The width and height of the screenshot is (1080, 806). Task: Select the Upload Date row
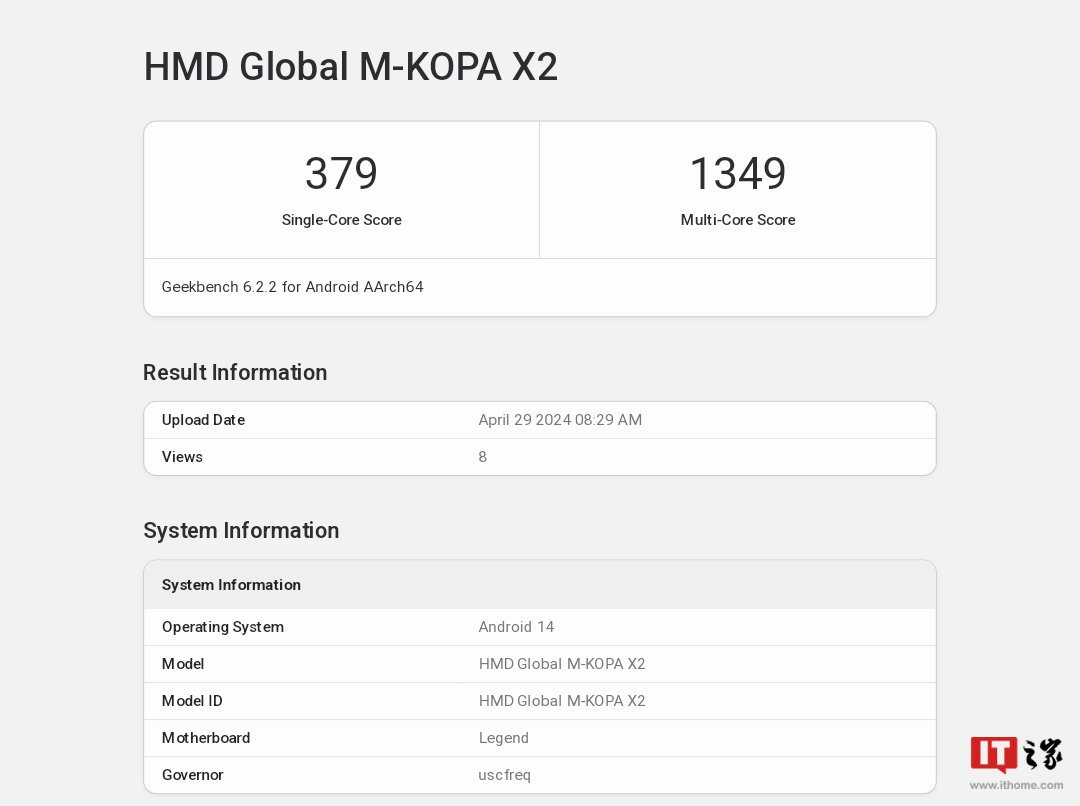point(540,420)
